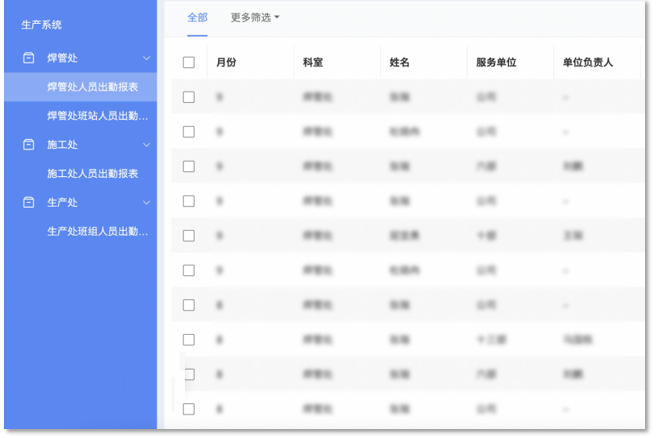
Task: Click the 生产处 folder icon
Action: [28, 202]
